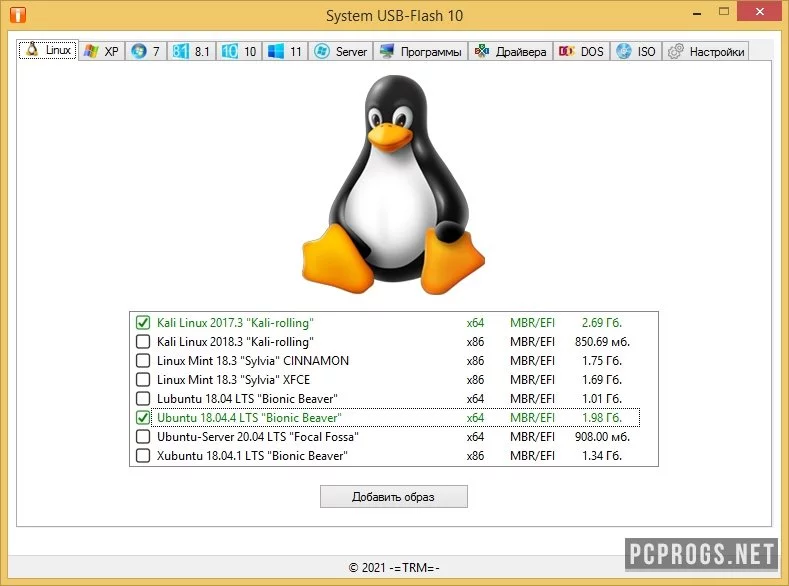The height and width of the screenshot is (586, 789).
Task: Click the Windows 8.1 tab icon
Action: point(180,51)
